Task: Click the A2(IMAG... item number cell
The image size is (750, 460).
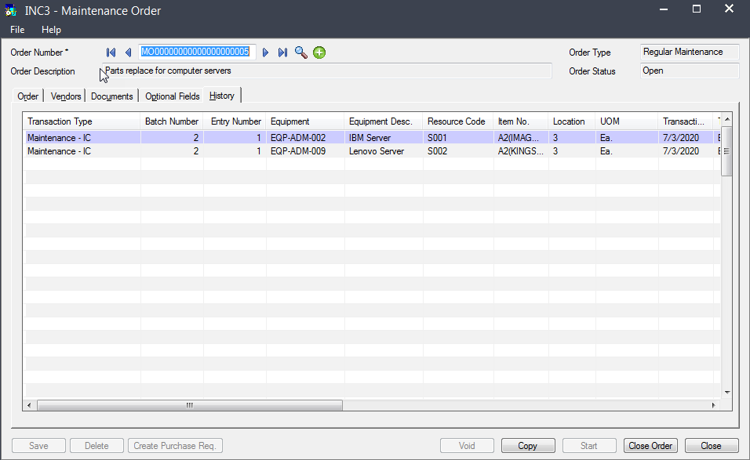Action: 521,138
